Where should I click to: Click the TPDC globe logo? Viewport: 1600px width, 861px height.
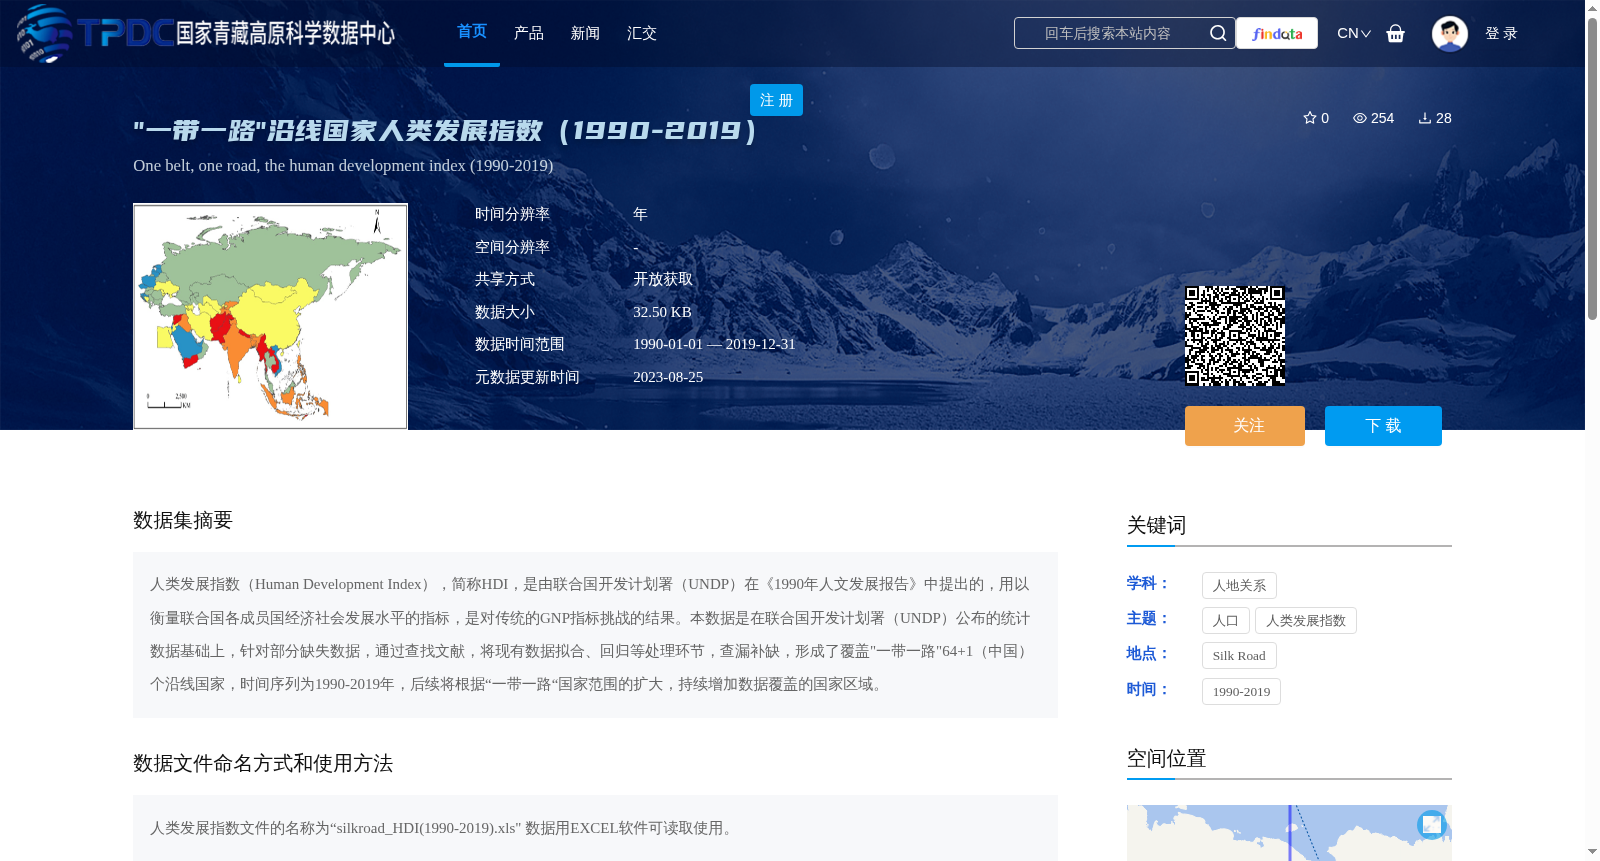coord(44,33)
